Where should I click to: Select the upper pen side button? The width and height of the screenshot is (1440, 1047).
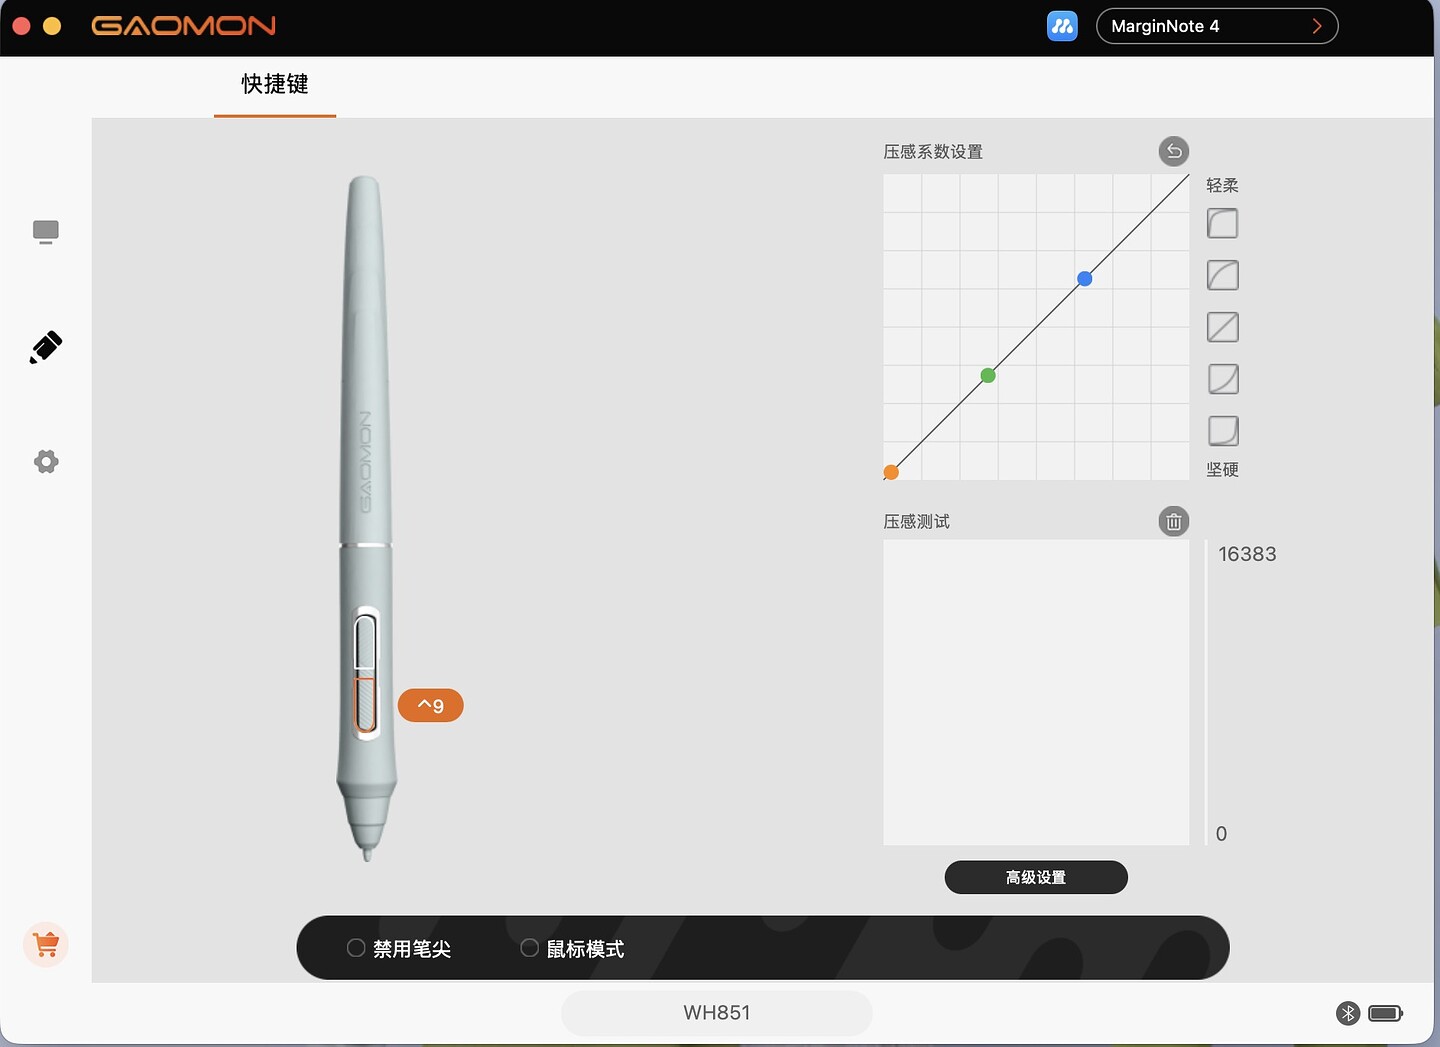coord(366,642)
